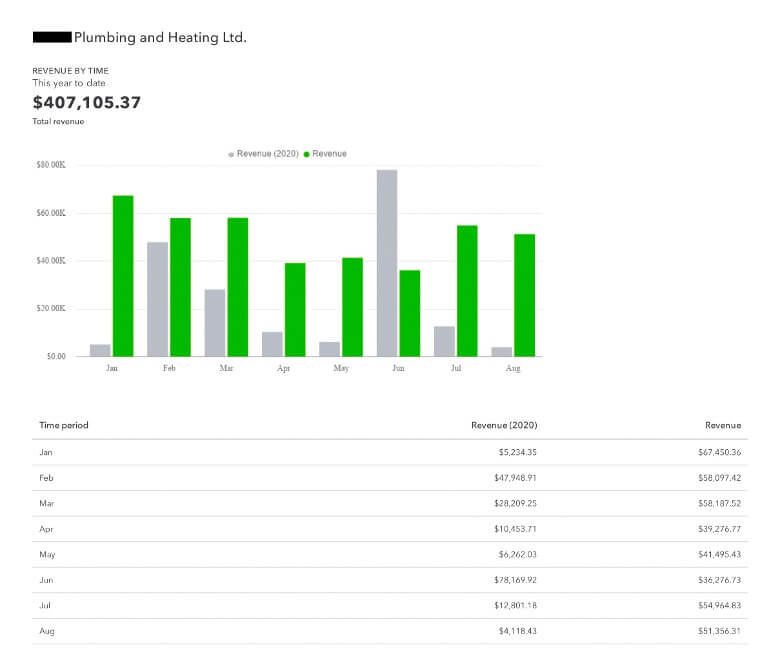
Task: Click the gray Feb 2020 bar
Action: tap(157, 298)
